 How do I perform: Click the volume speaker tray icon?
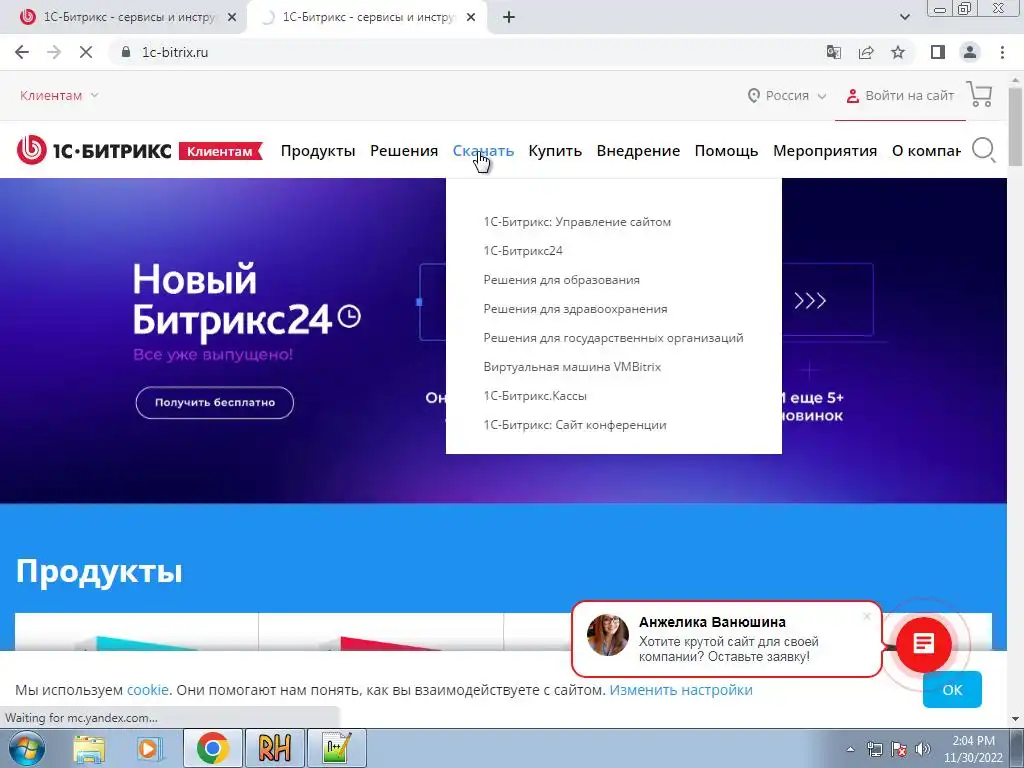click(x=923, y=748)
